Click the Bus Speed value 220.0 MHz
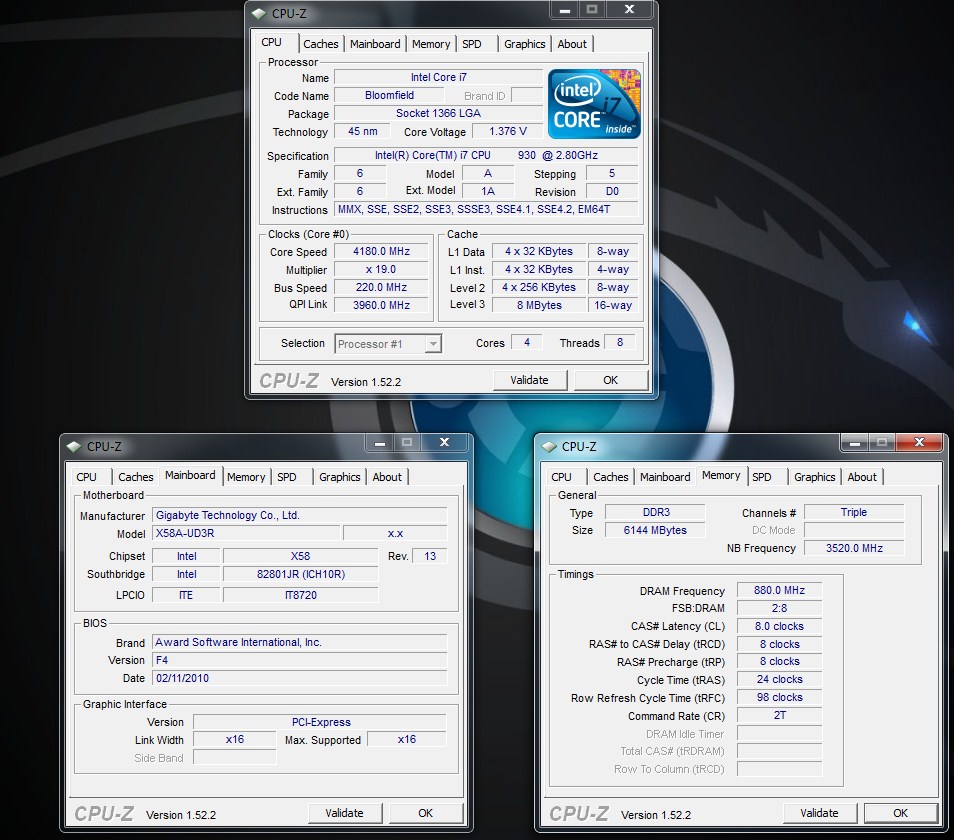 coord(381,287)
